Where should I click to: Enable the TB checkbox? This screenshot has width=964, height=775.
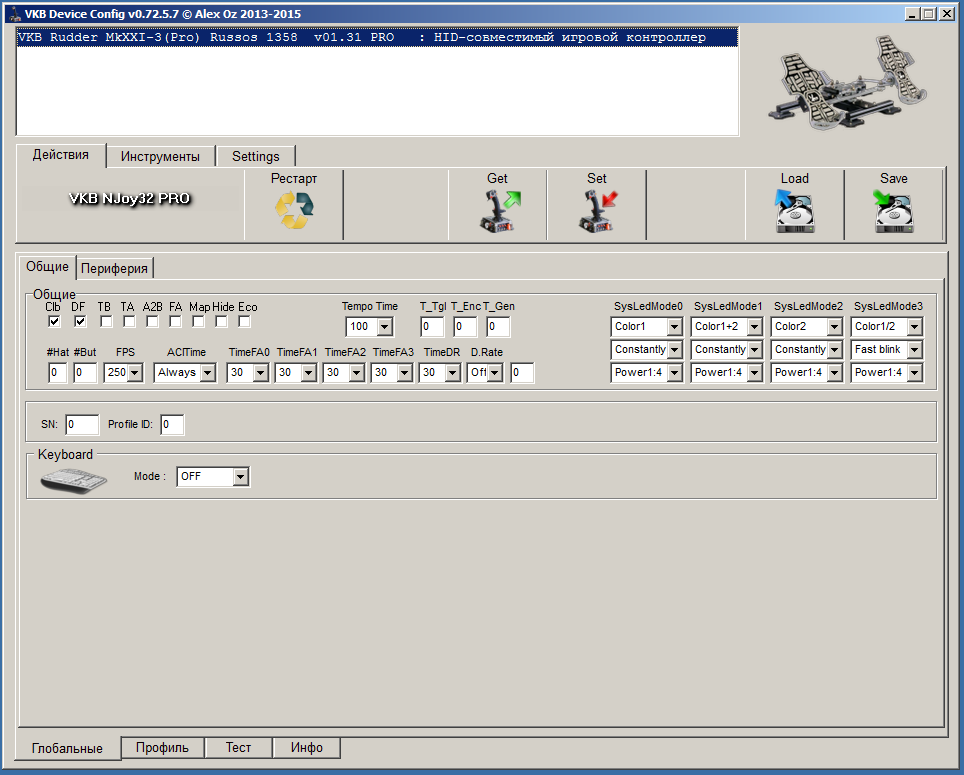(x=106, y=321)
